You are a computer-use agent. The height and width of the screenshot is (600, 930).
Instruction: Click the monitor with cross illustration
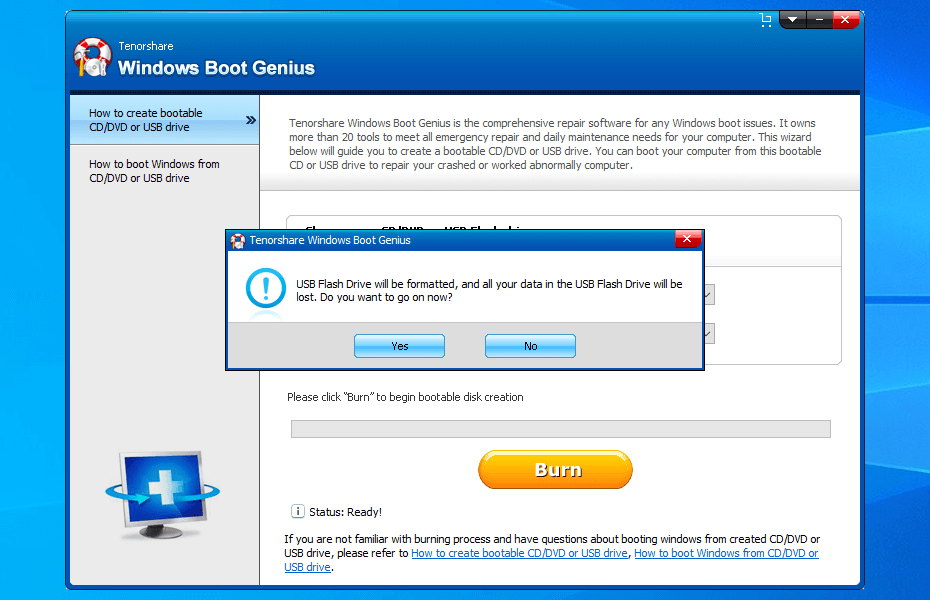click(163, 494)
